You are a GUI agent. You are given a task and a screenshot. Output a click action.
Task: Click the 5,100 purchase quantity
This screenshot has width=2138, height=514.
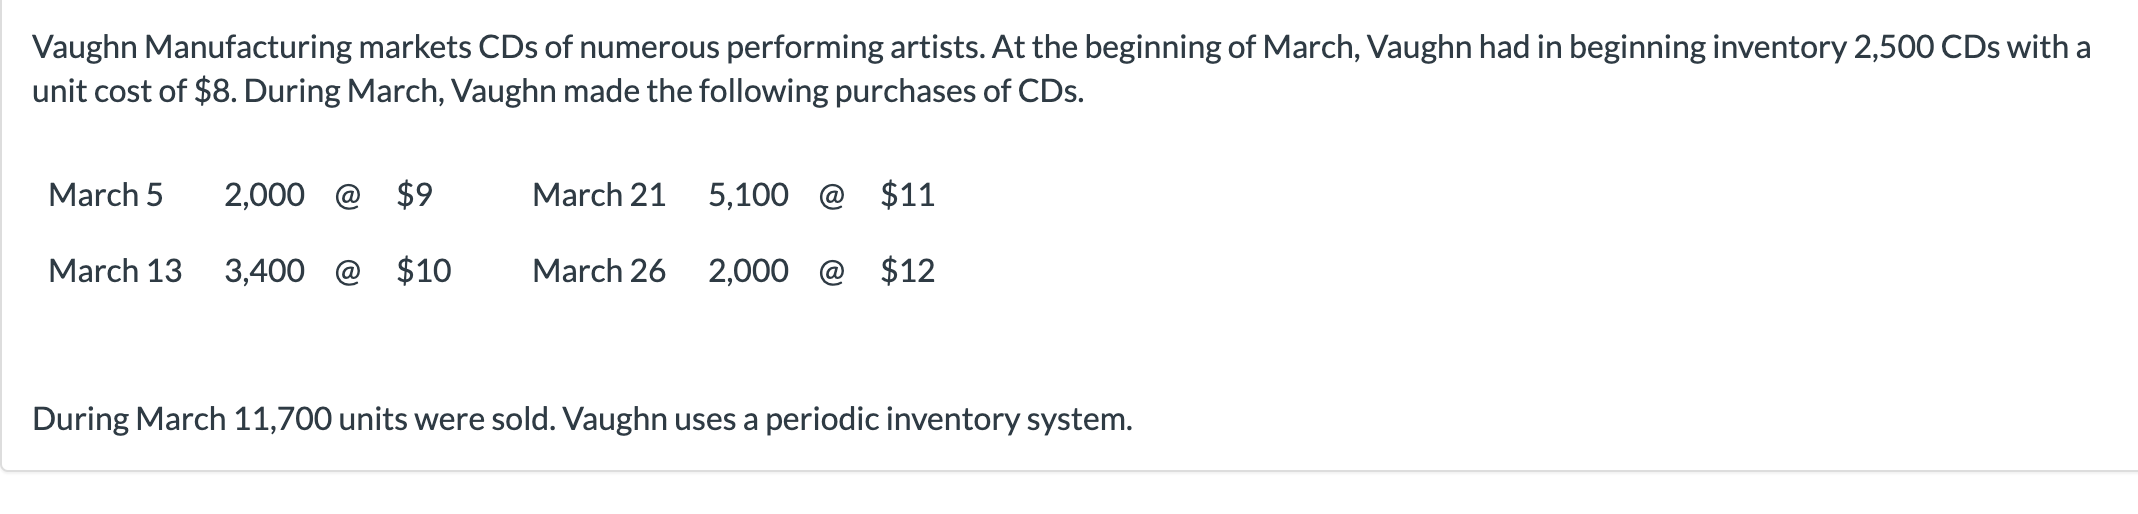click(x=748, y=194)
